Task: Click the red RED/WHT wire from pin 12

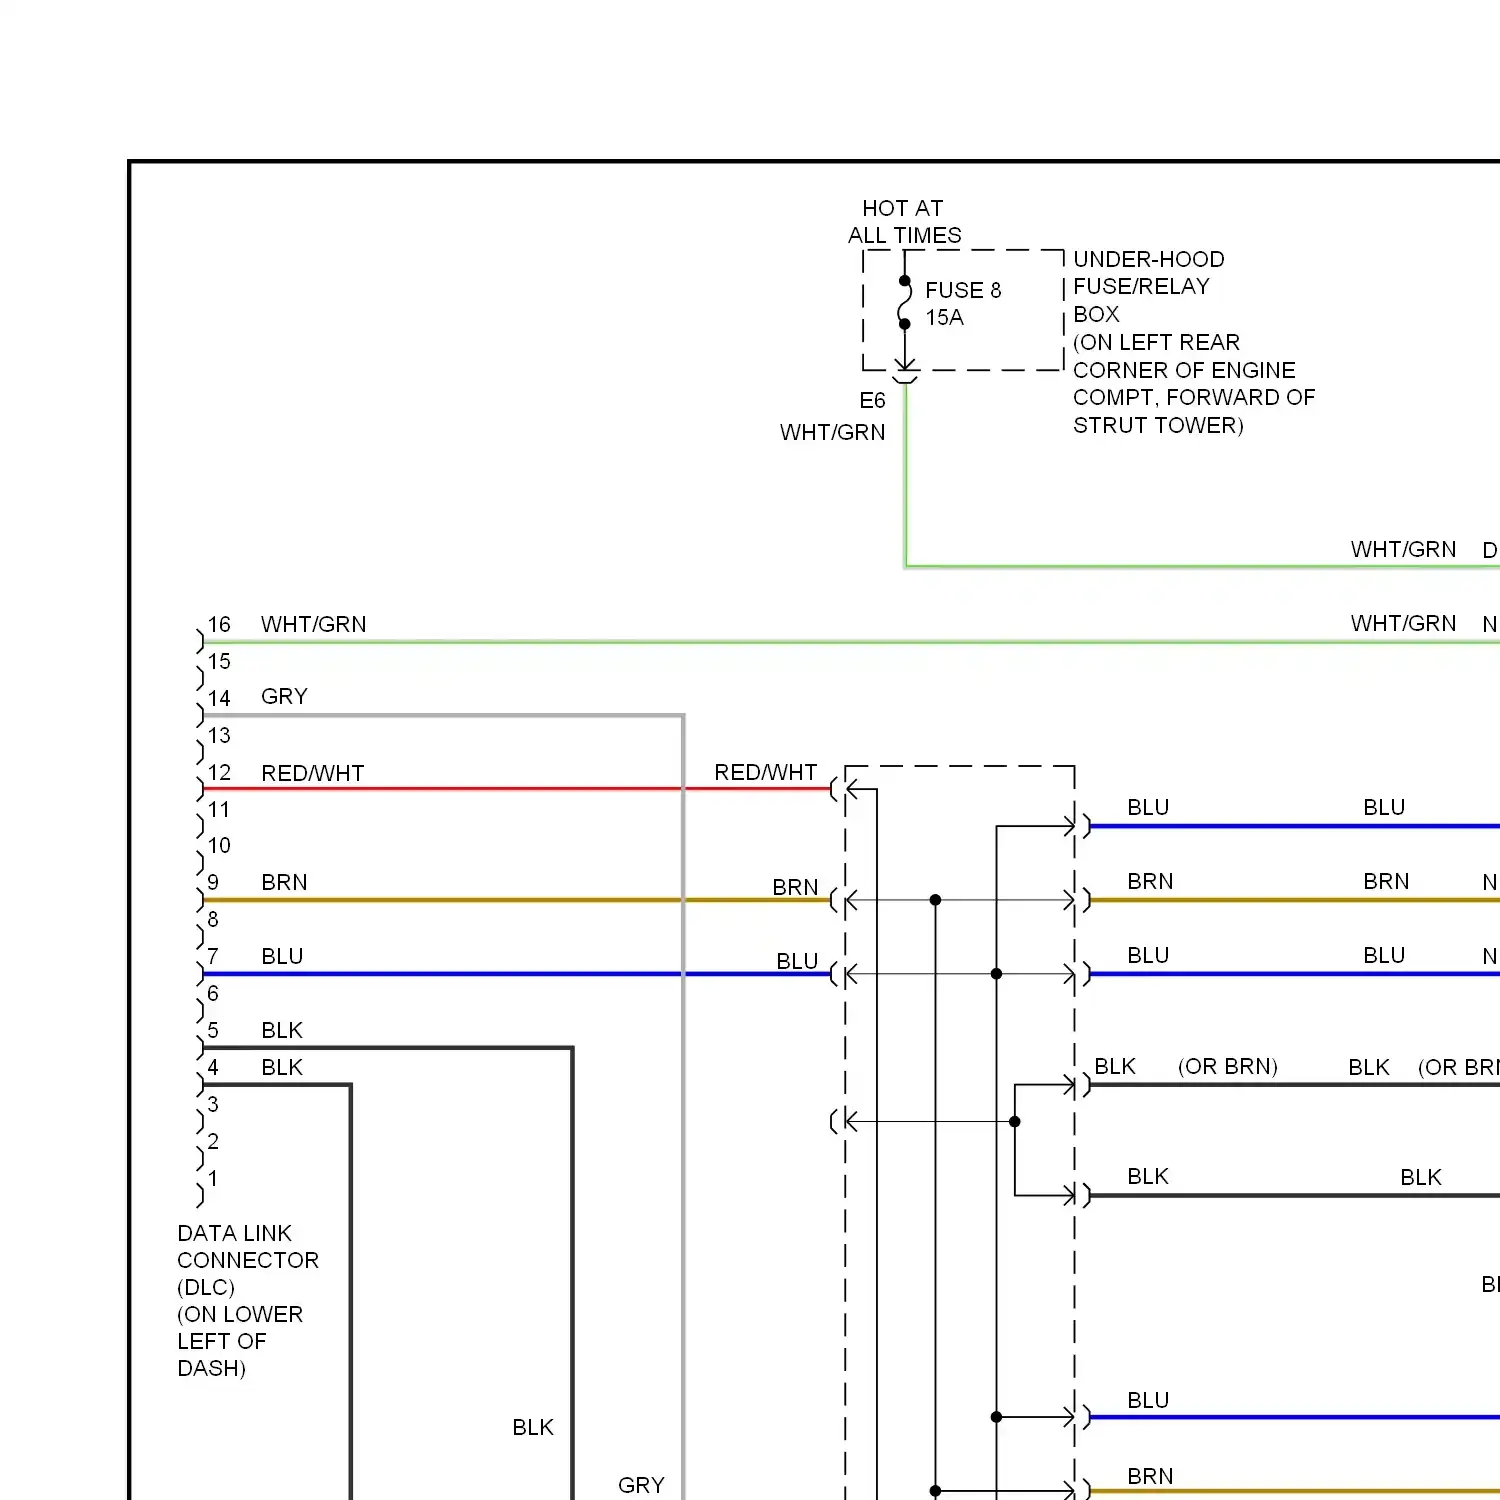Action: (x=516, y=789)
